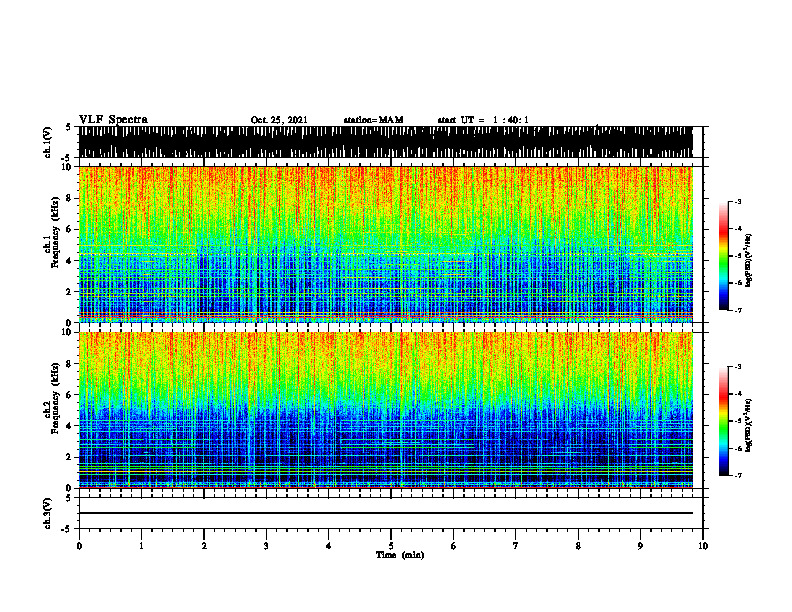Click the "-3" label on ch.1 color bar
This screenshot has height=612, width=792.
pyautogui.click(x=737, y=202)
